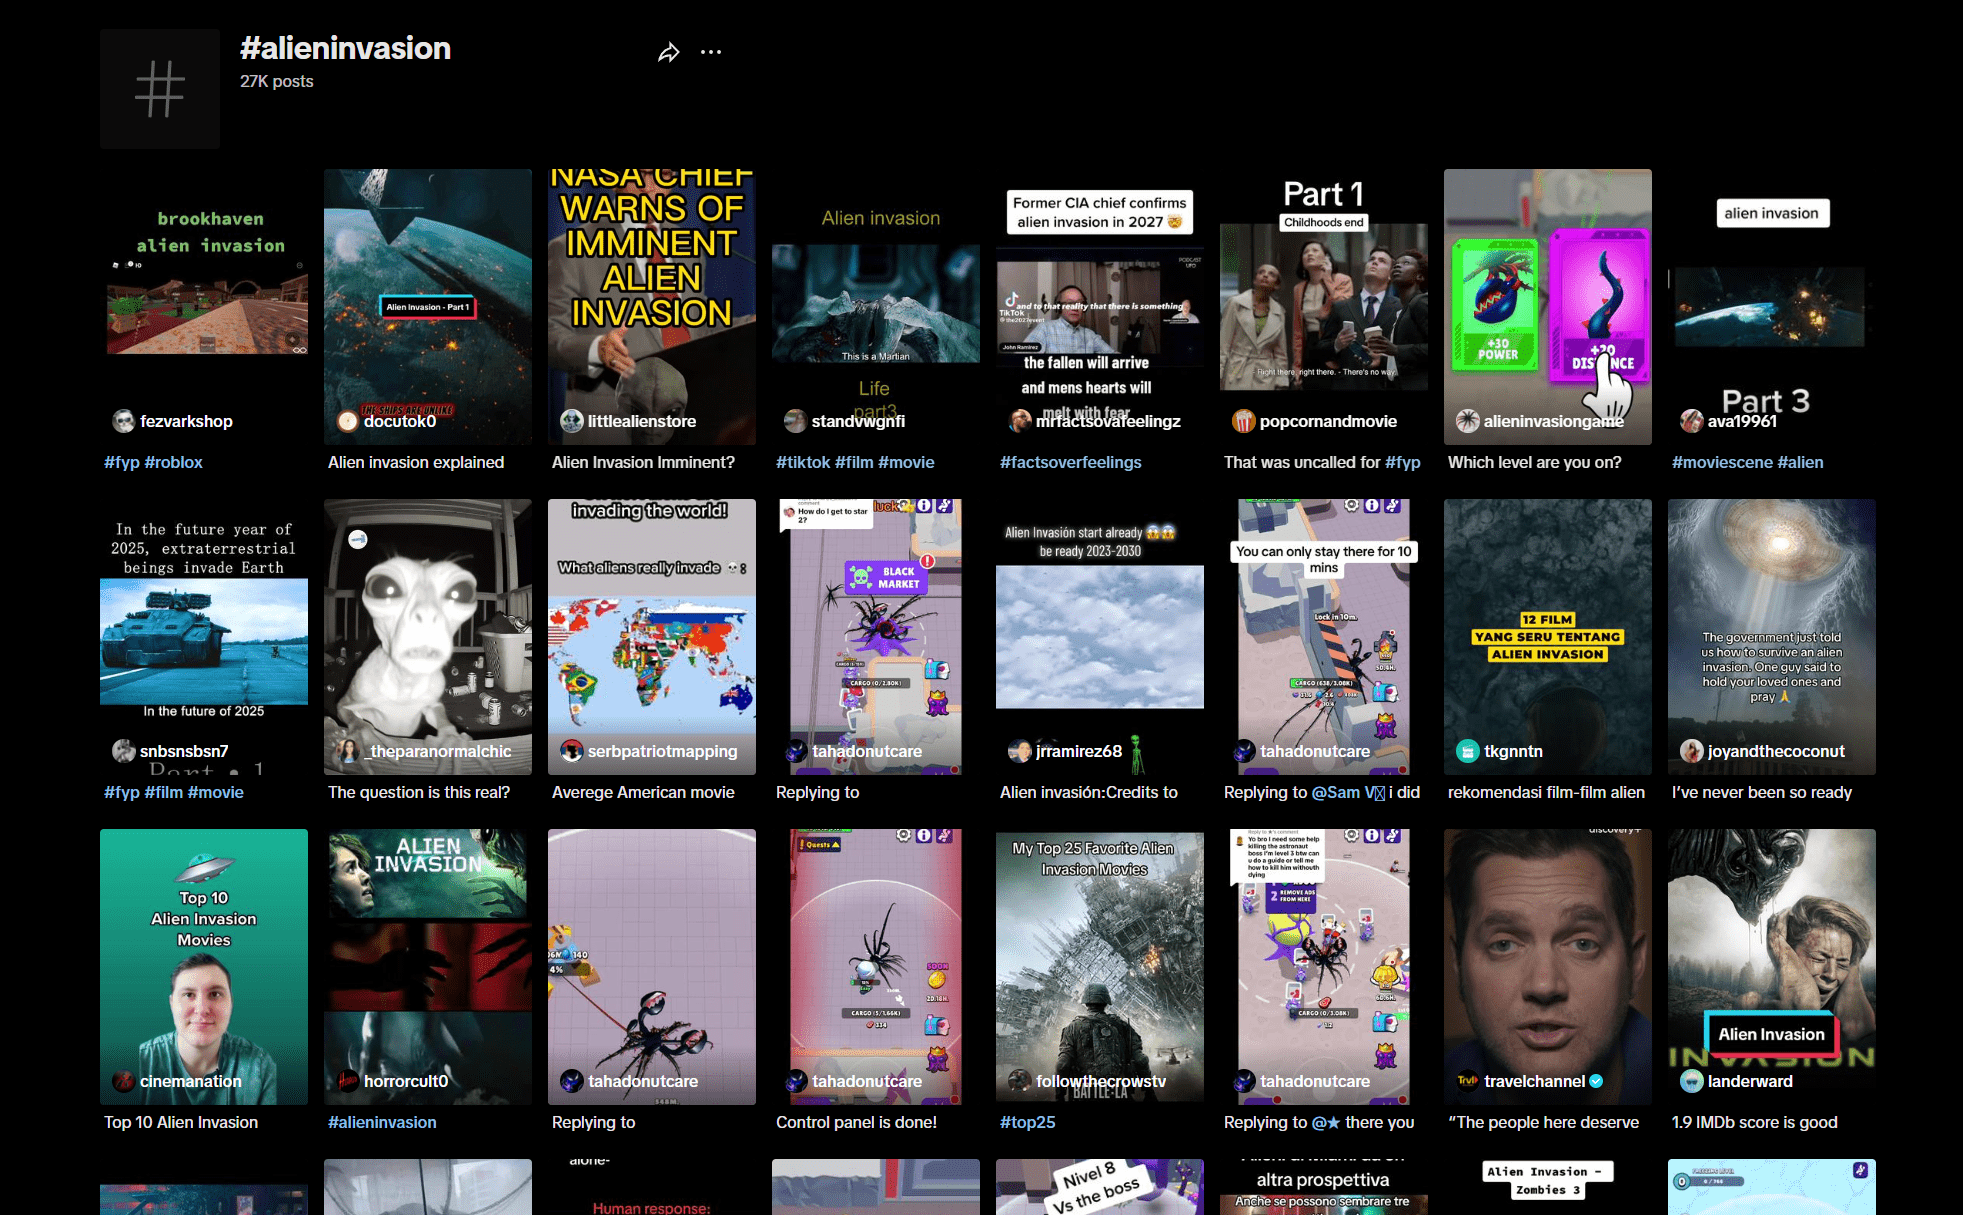This screenshot has width=1963, height=1215.
Task: Click caption 'Alien invasion explained'
Action: (x=416, y=462)
